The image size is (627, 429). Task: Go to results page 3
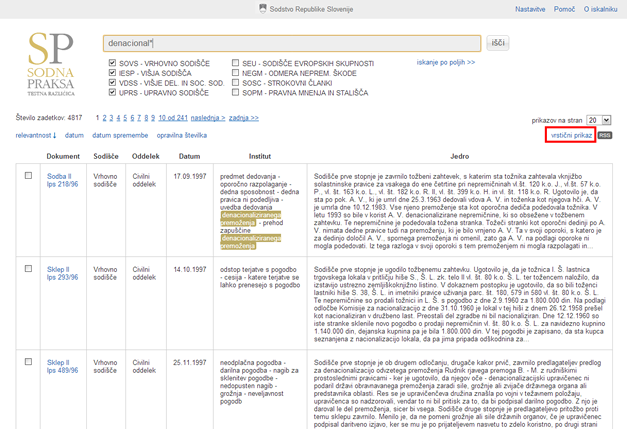(111, 118)
